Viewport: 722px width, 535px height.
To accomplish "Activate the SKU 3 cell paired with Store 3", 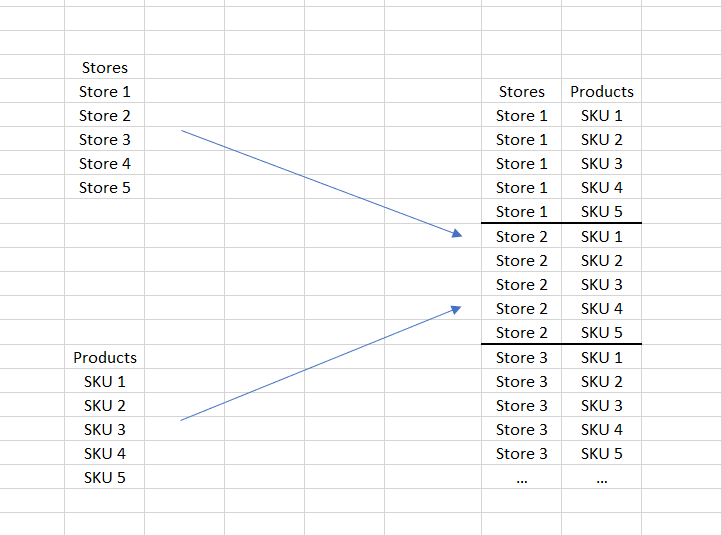I will 602,406.
